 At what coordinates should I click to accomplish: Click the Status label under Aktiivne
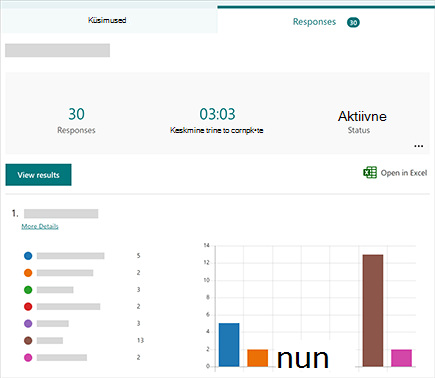[x=359, y=130]
